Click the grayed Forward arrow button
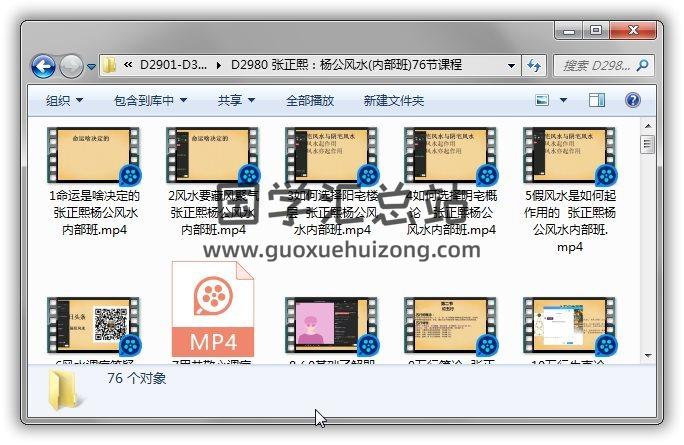The width and height of the screenshot is (684, 445). pyautogui.click(x=71, y=66)
